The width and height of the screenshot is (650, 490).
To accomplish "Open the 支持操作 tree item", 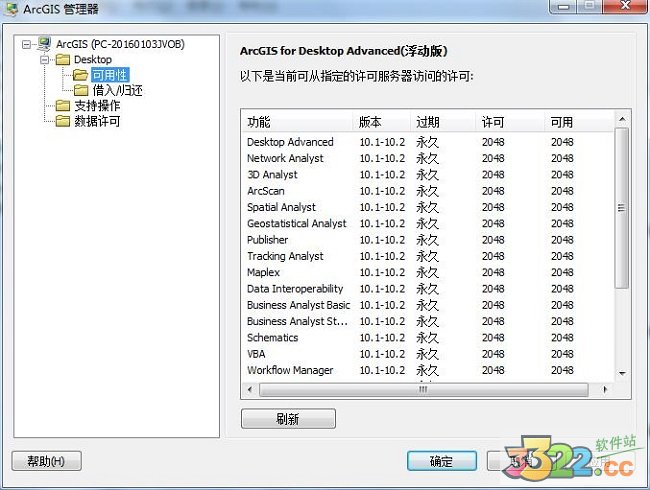I will pos(97,106).
